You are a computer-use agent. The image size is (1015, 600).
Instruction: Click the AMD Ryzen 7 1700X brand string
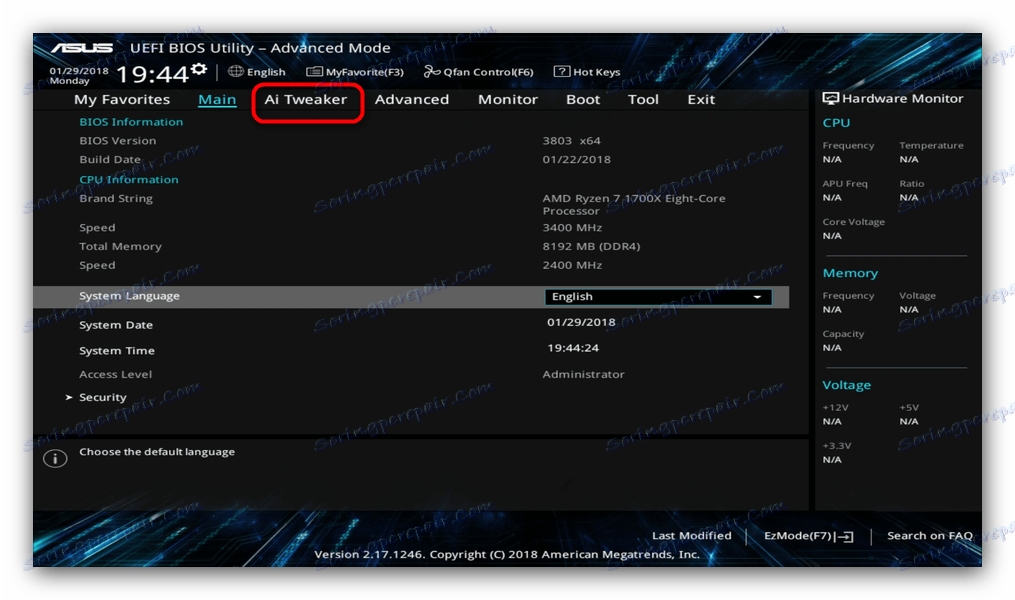[634, 205]
